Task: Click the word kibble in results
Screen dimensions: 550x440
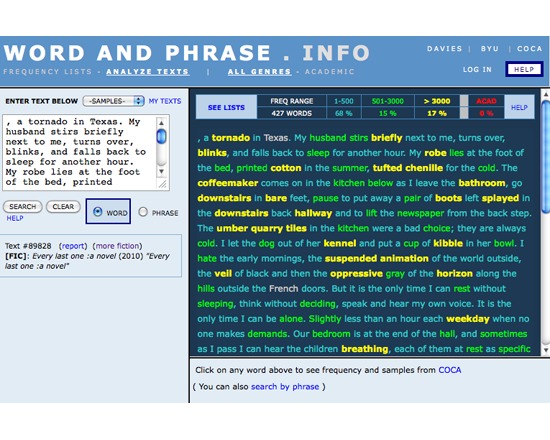Action: pos(448,243)
